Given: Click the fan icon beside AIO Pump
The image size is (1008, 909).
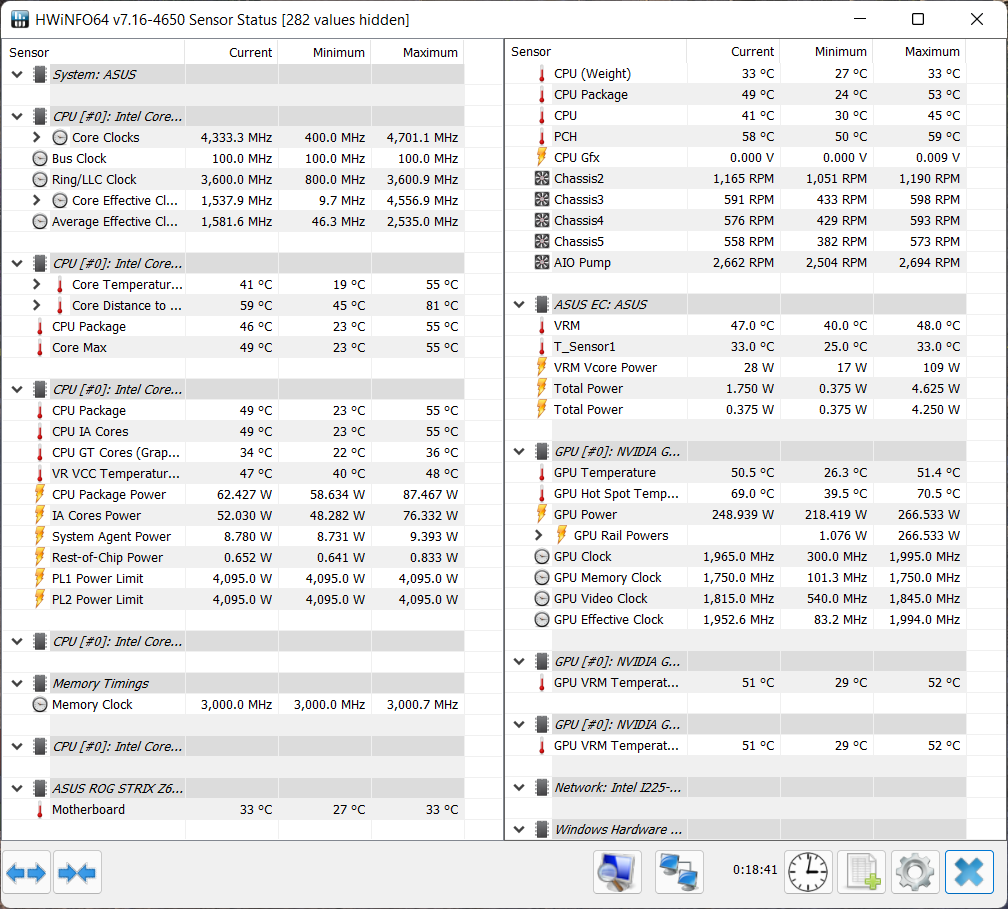Looking at the screenshot, I should pyautogui.click(x=542, y=263).
